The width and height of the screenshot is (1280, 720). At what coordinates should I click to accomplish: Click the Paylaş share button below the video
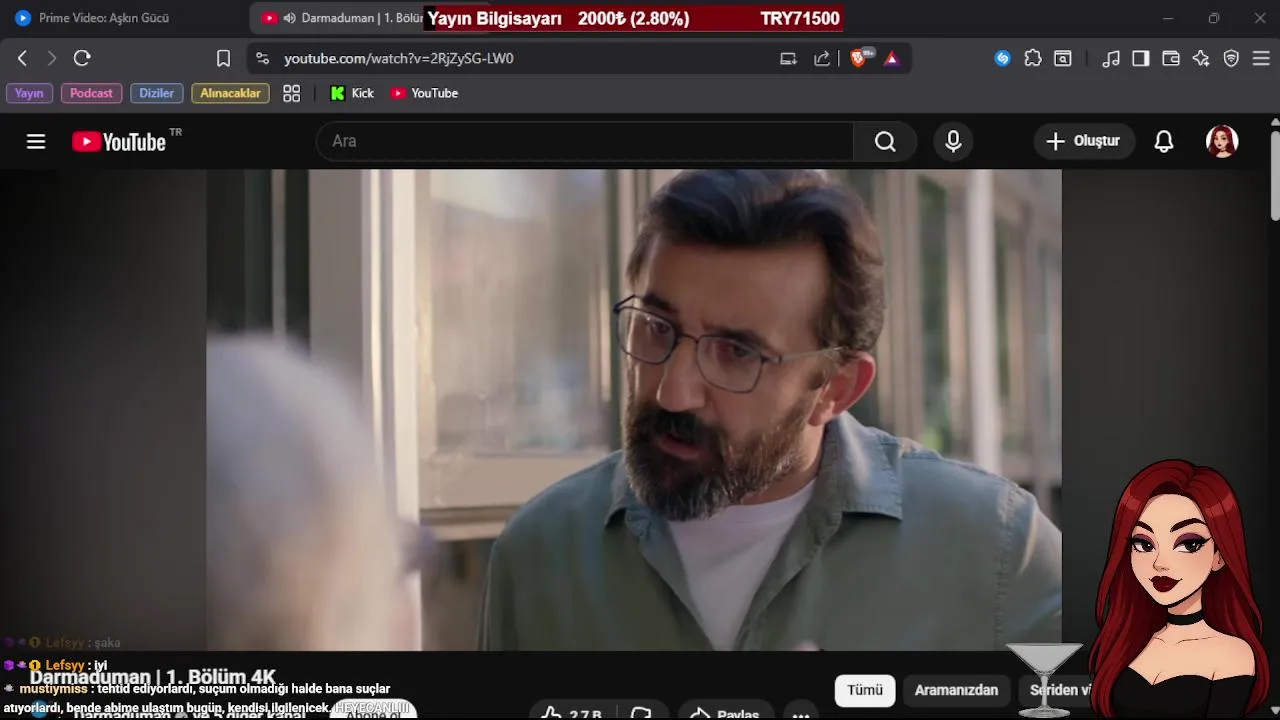(x=727, y=713)
